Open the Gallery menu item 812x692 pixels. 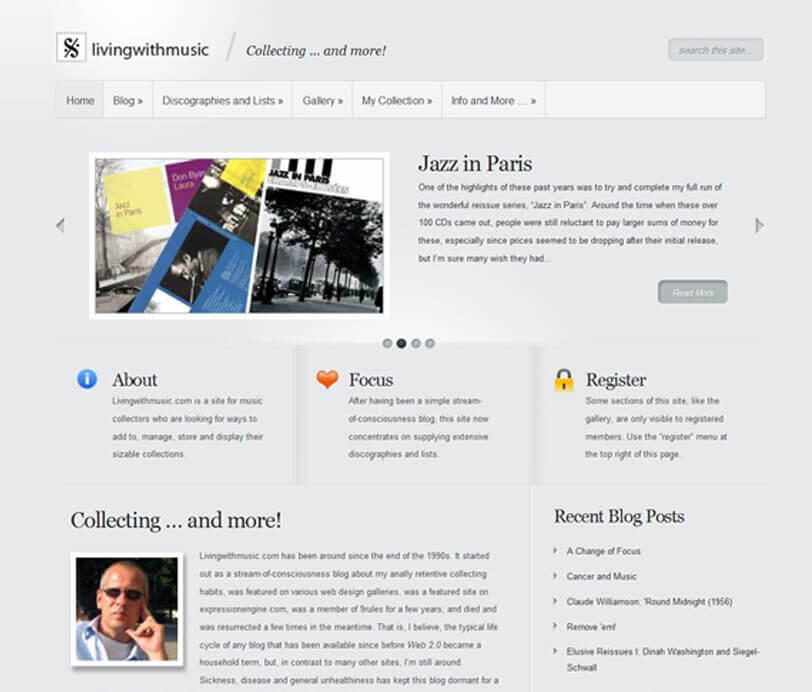322,101
